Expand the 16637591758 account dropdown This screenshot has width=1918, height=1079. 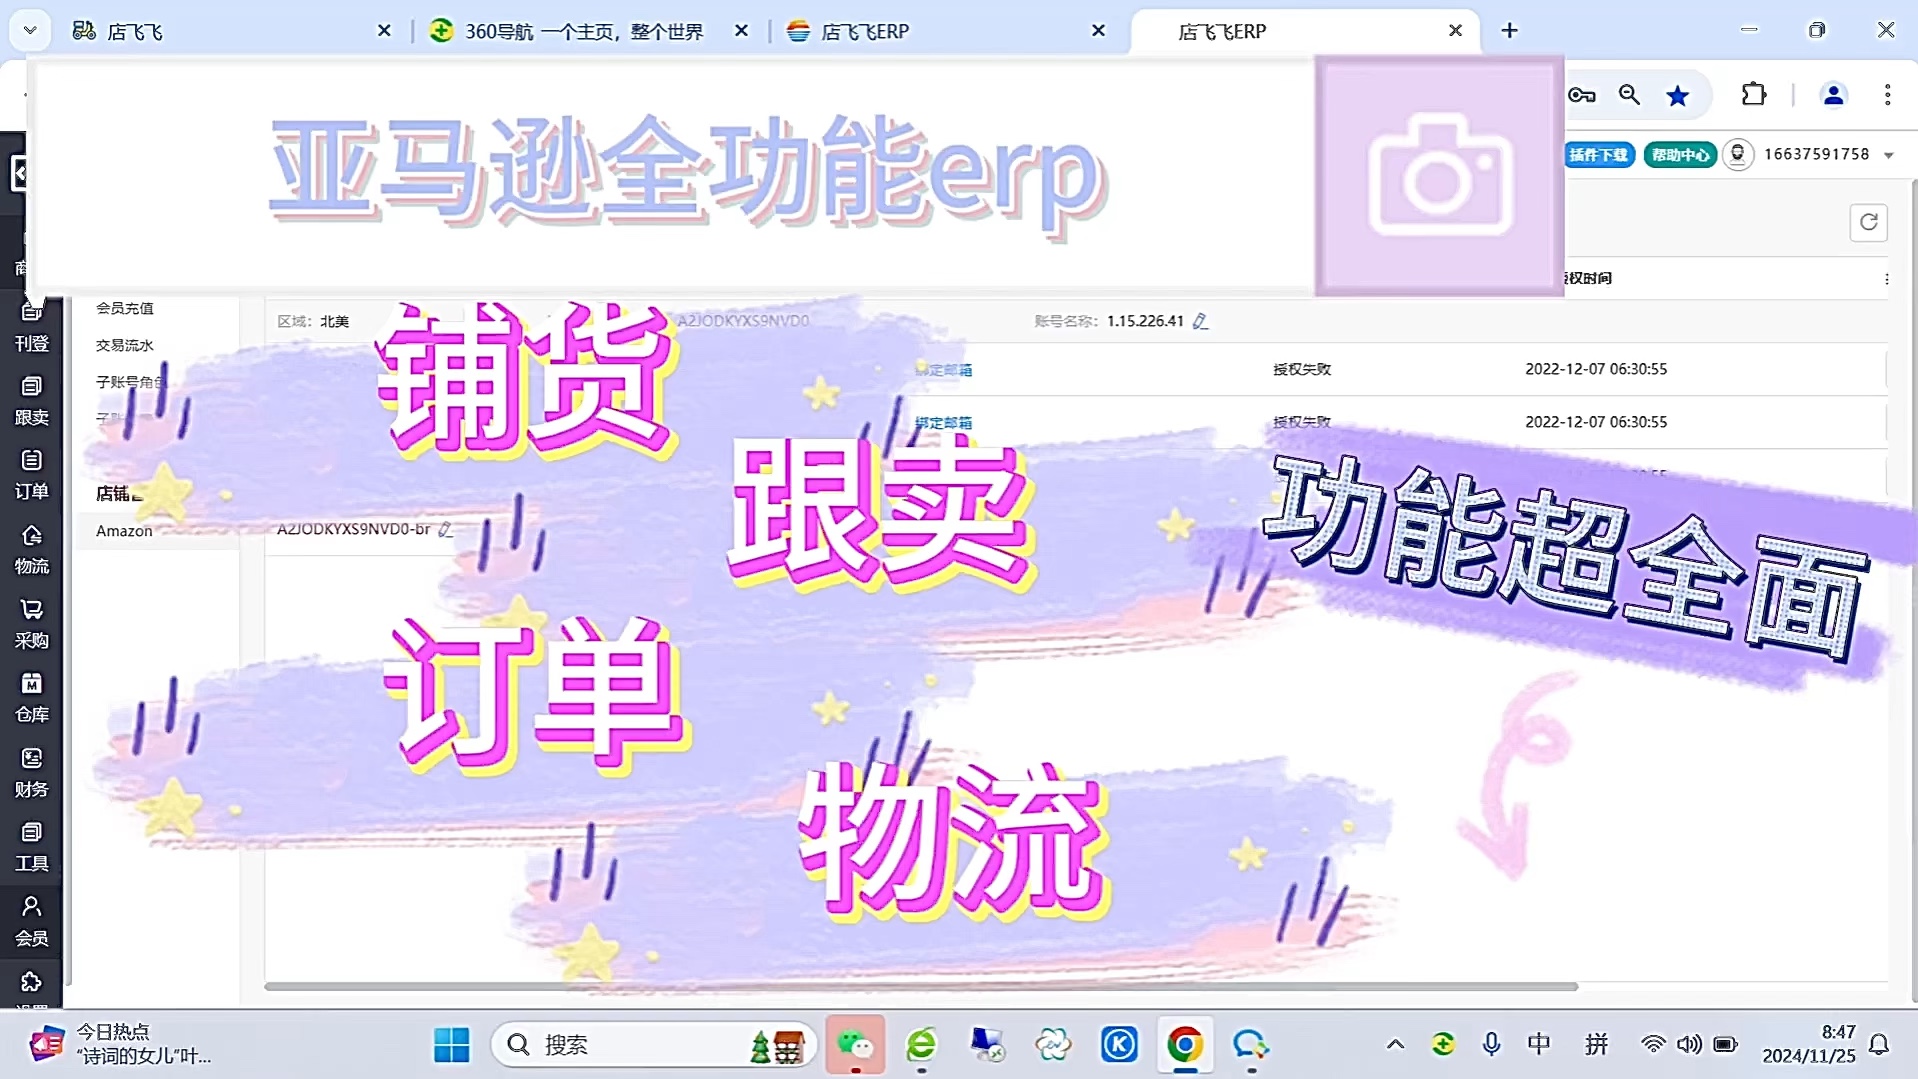coord(1888,155)
